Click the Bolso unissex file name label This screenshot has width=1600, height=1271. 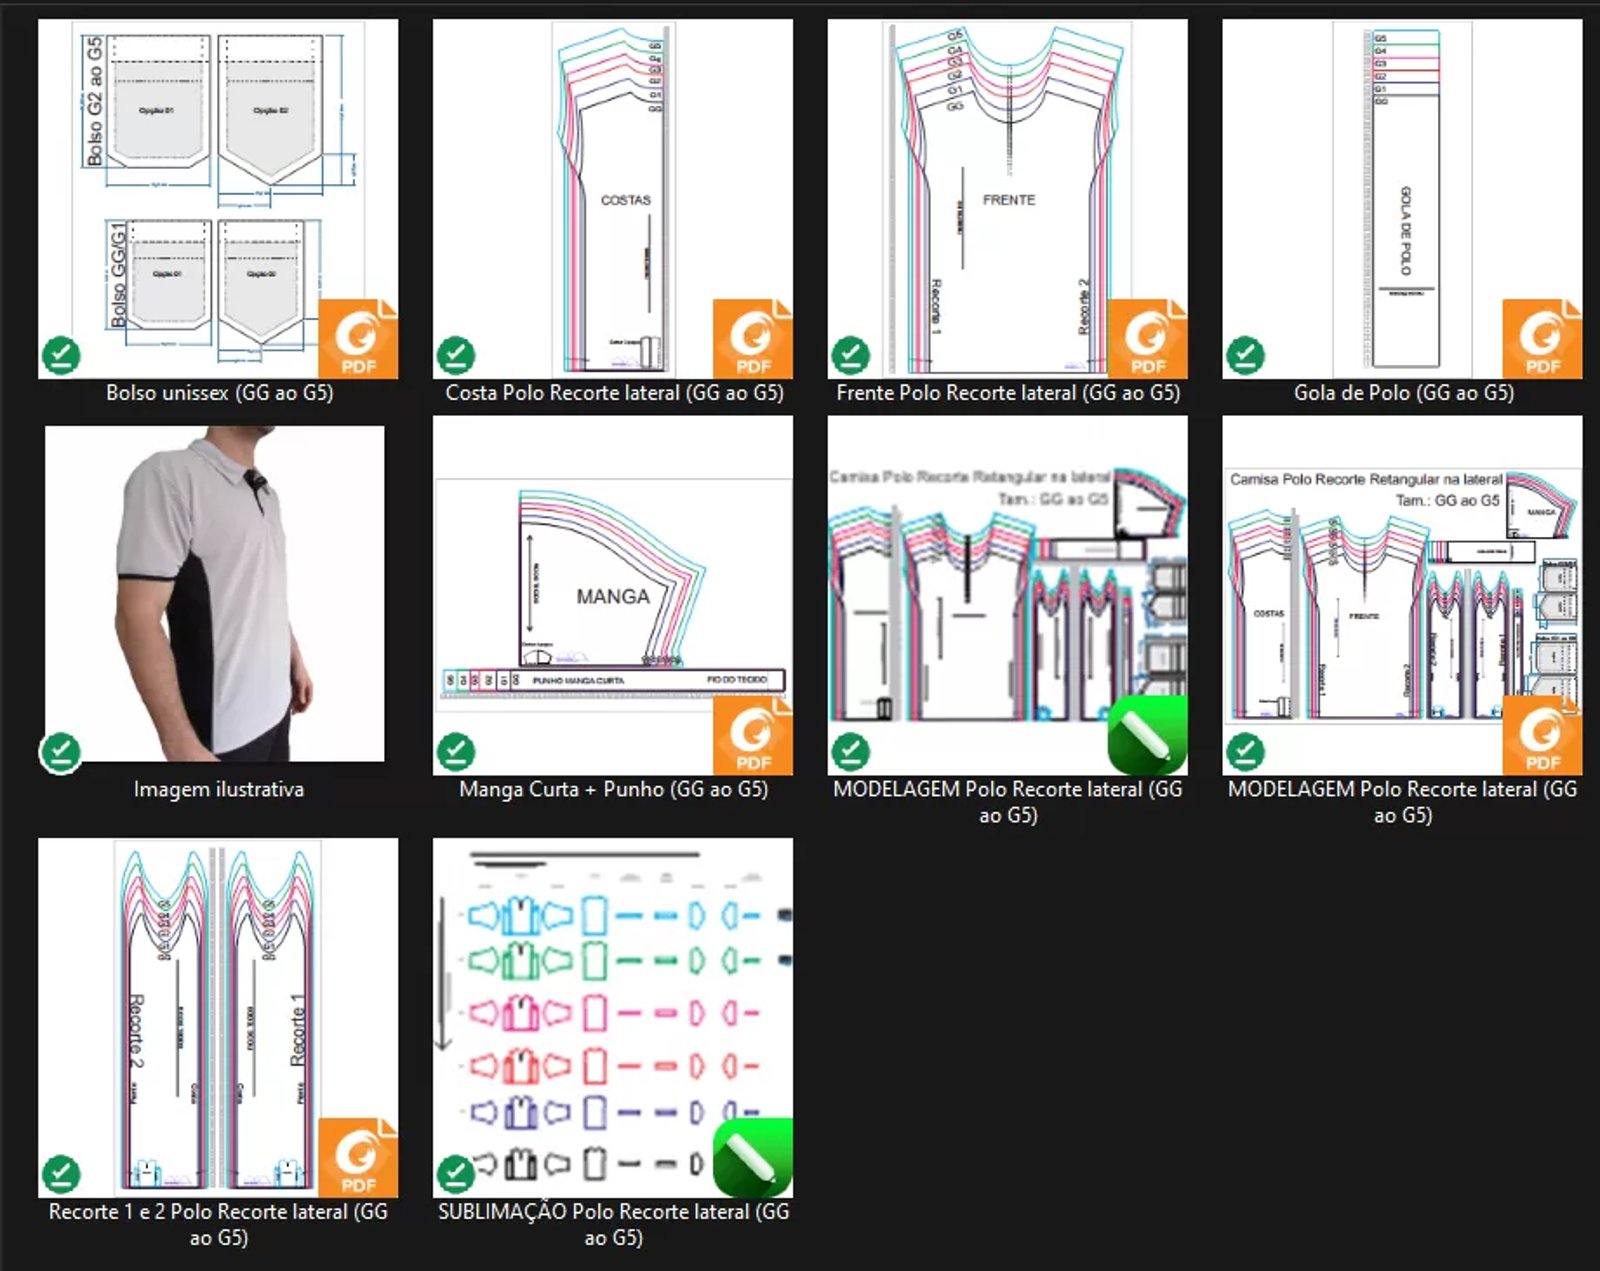[x=219, y=393]
